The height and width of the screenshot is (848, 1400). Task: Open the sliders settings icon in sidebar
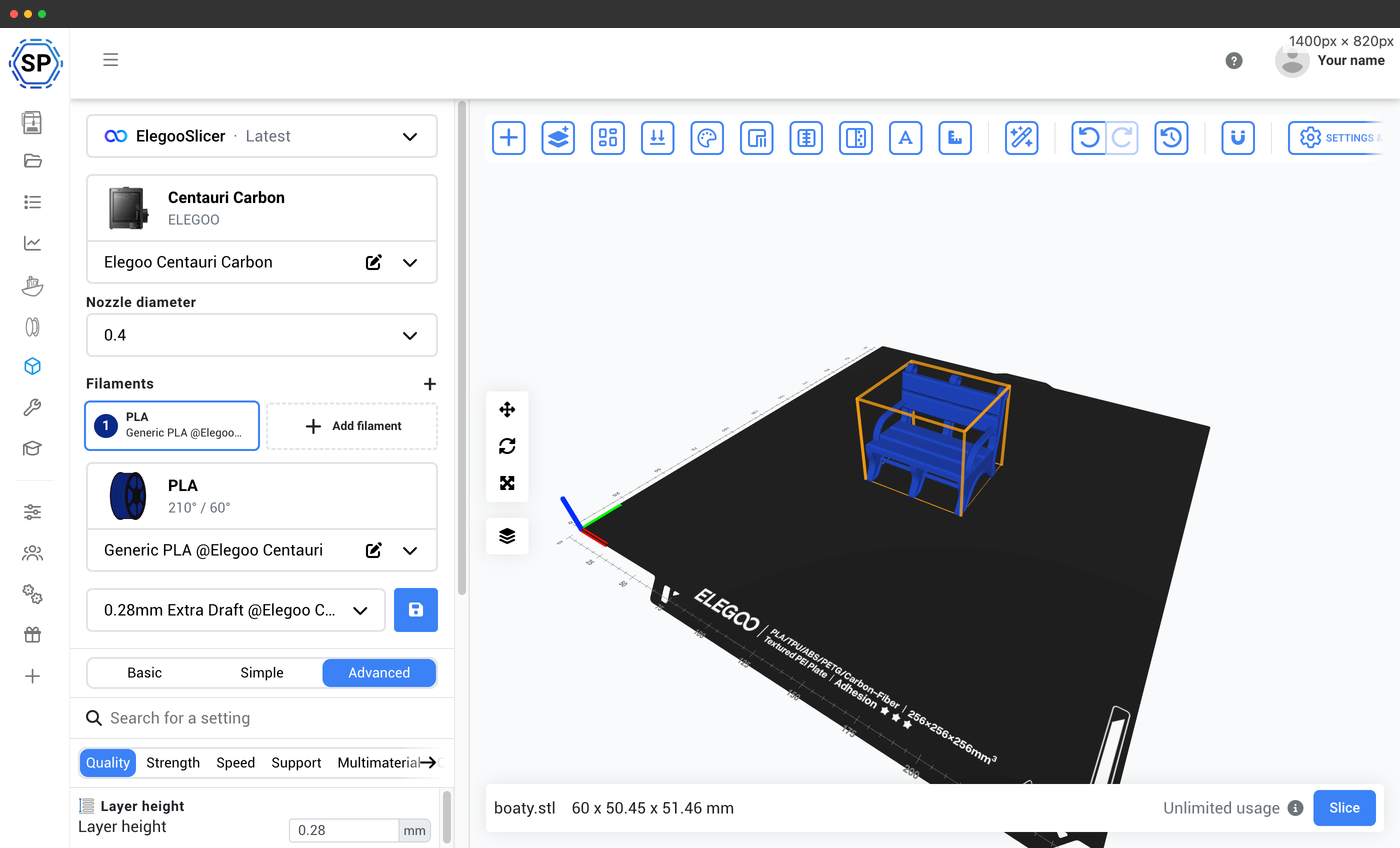click(x=33, y=512)
